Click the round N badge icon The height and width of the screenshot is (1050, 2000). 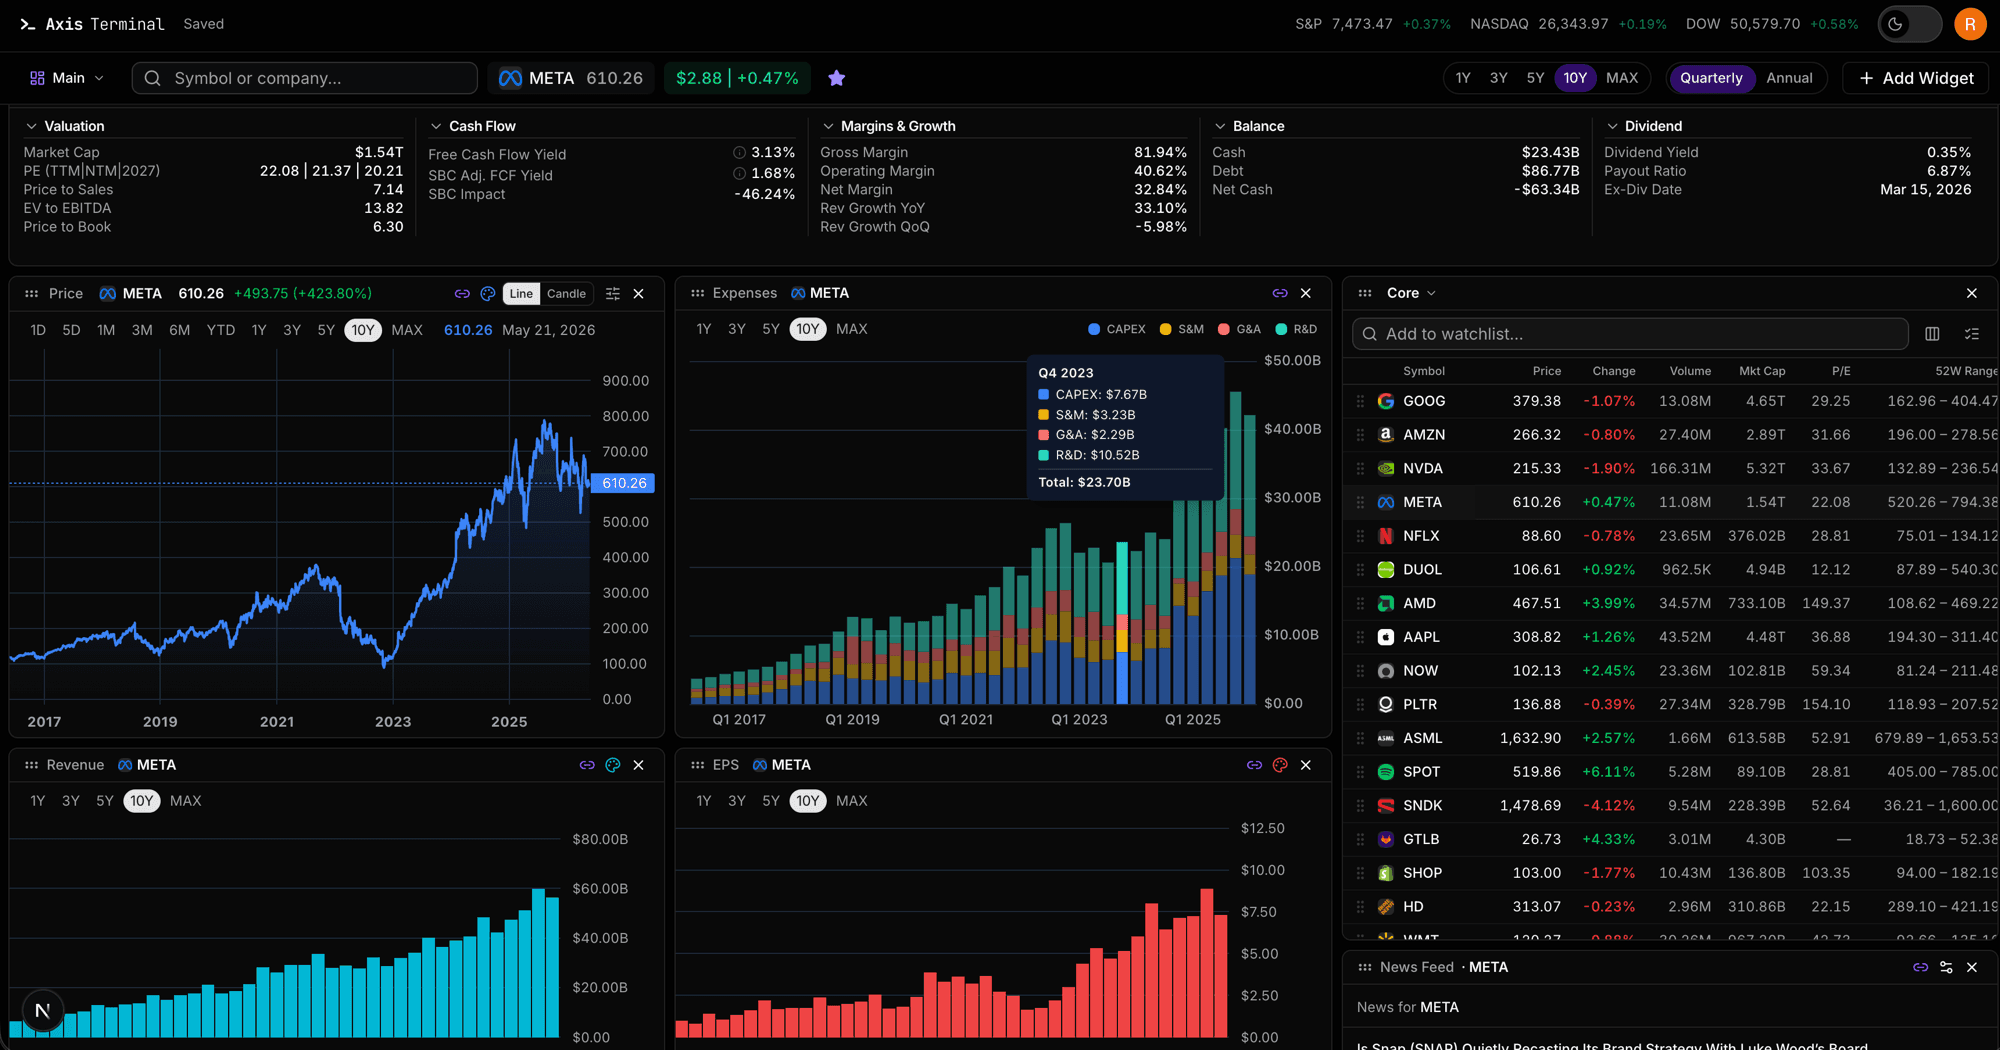point(42,1011)
